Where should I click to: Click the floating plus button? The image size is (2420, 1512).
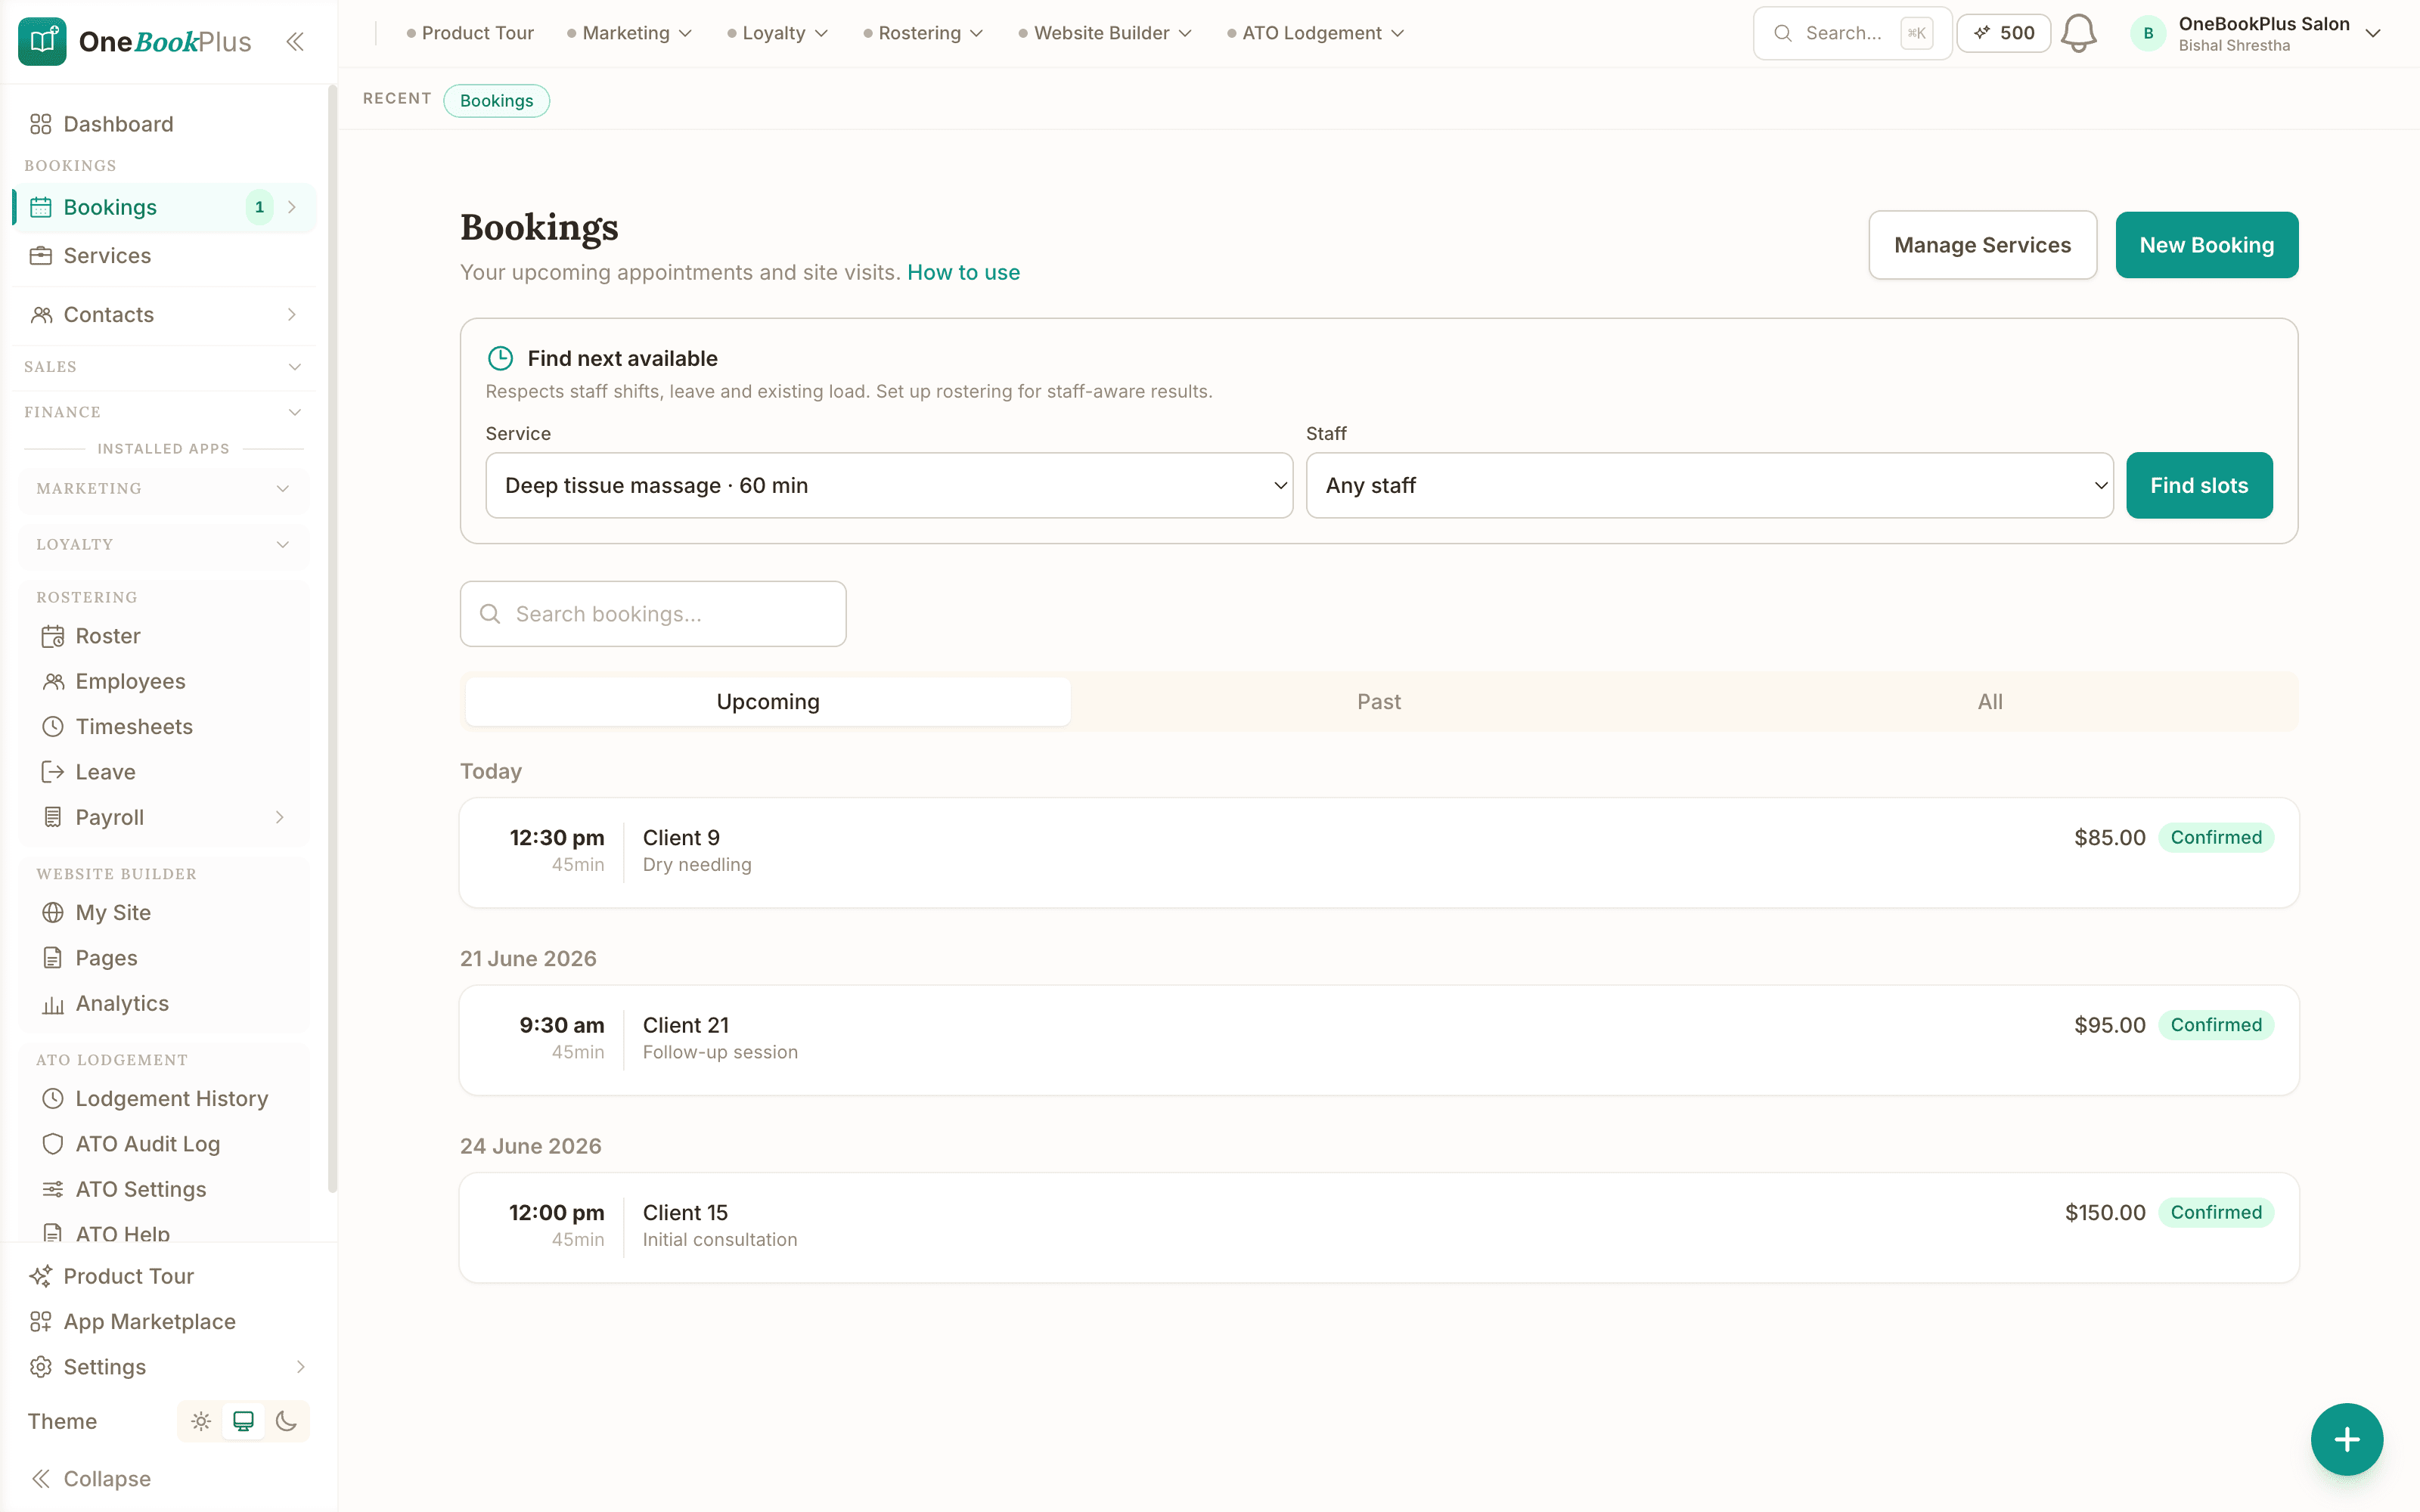(x=2346, y=1439)
